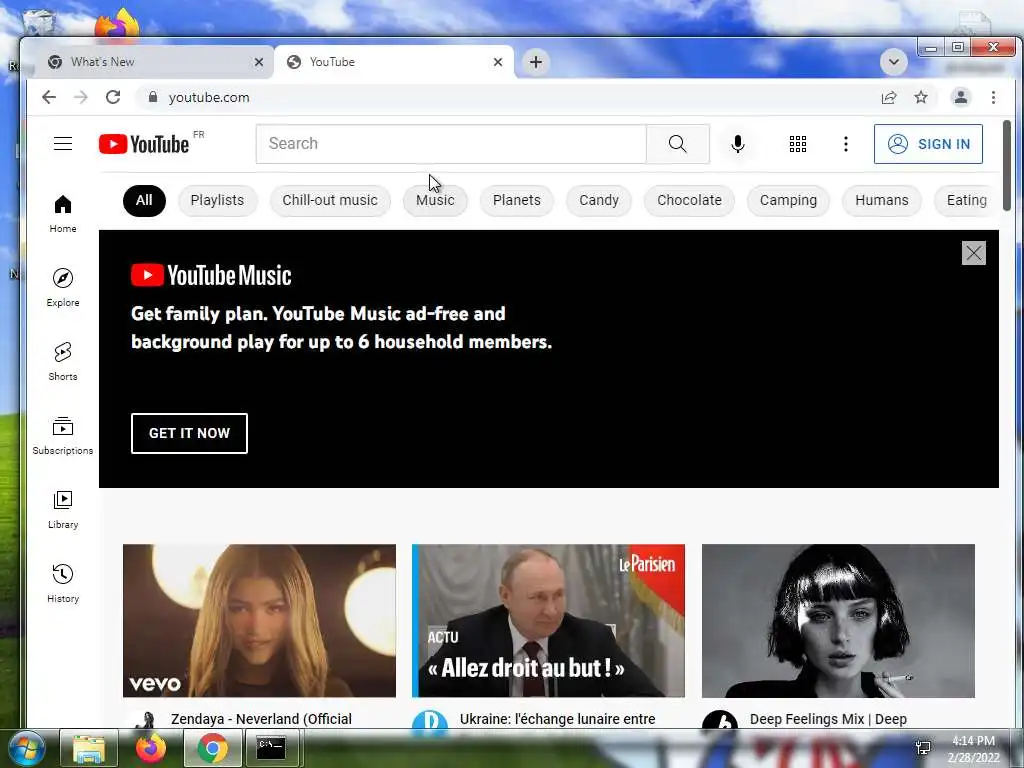The image size is (1024, 768).
Task: View site info lock icon
Action: pyautogui.click(x=153, y=97)
